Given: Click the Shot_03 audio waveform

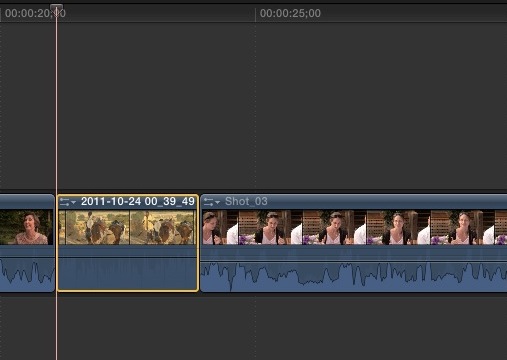Looking at the screenshot, I should (x=354, y=275).
